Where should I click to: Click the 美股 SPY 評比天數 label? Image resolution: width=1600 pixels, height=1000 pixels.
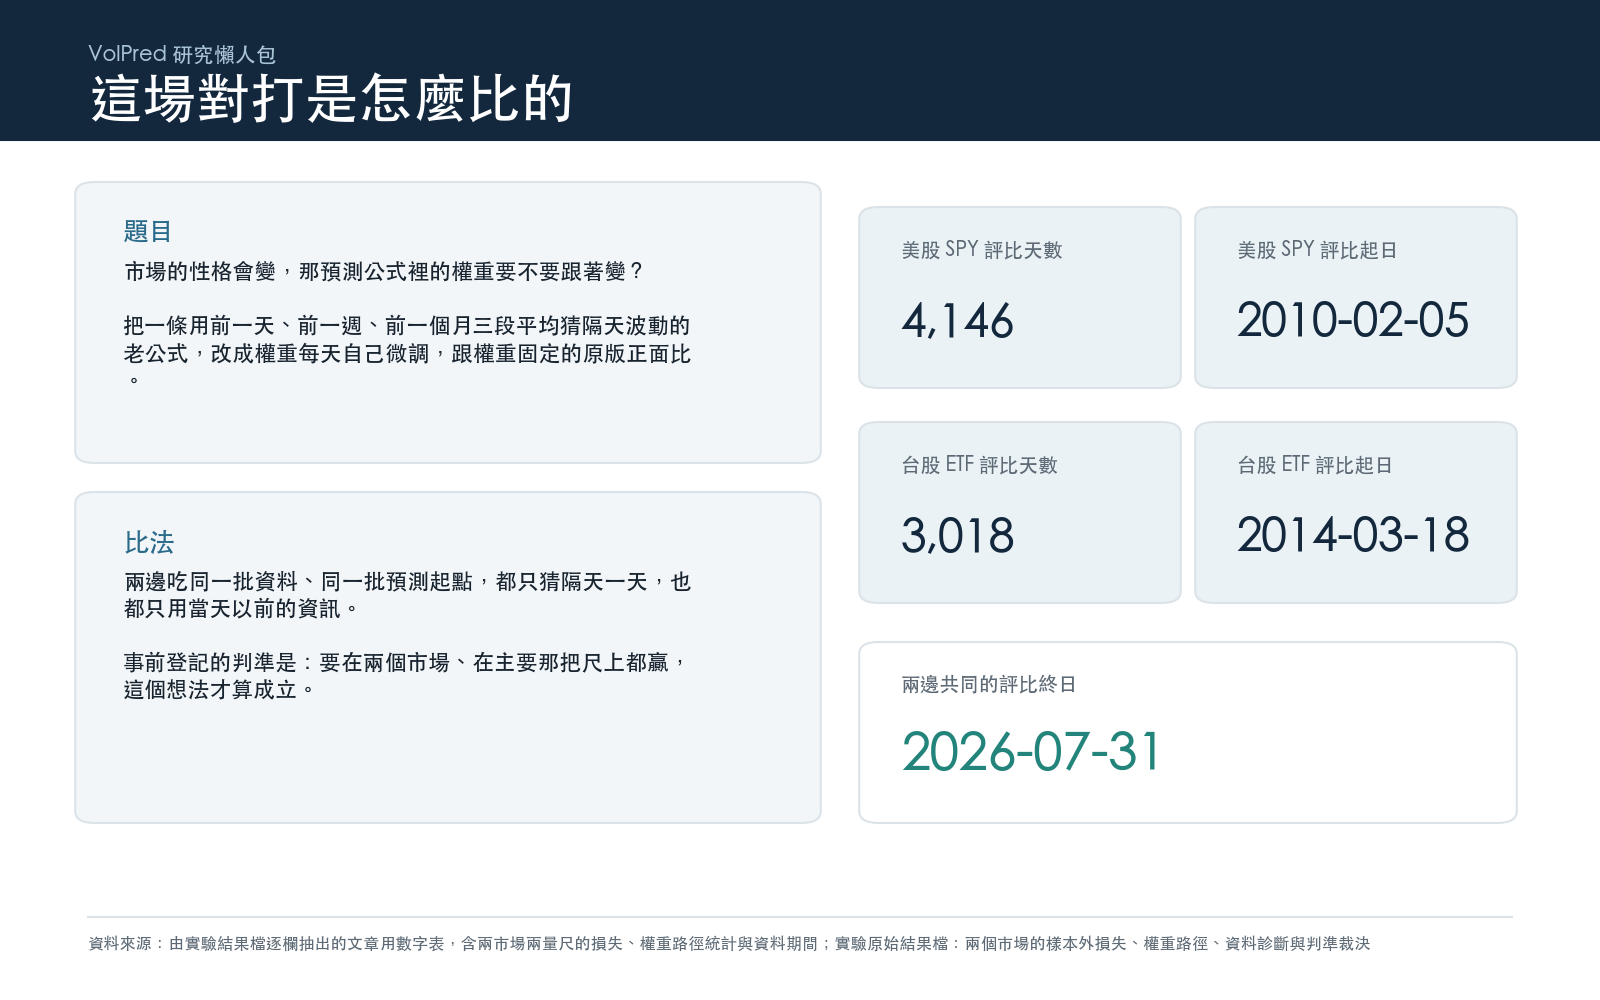[x=982, y=250]
